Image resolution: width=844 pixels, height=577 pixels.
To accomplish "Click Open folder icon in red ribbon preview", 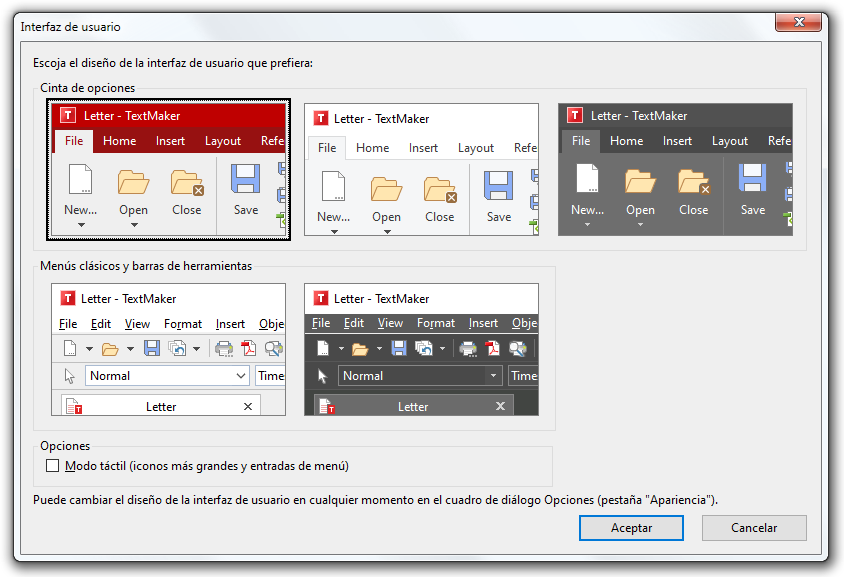I will [133, 182].
